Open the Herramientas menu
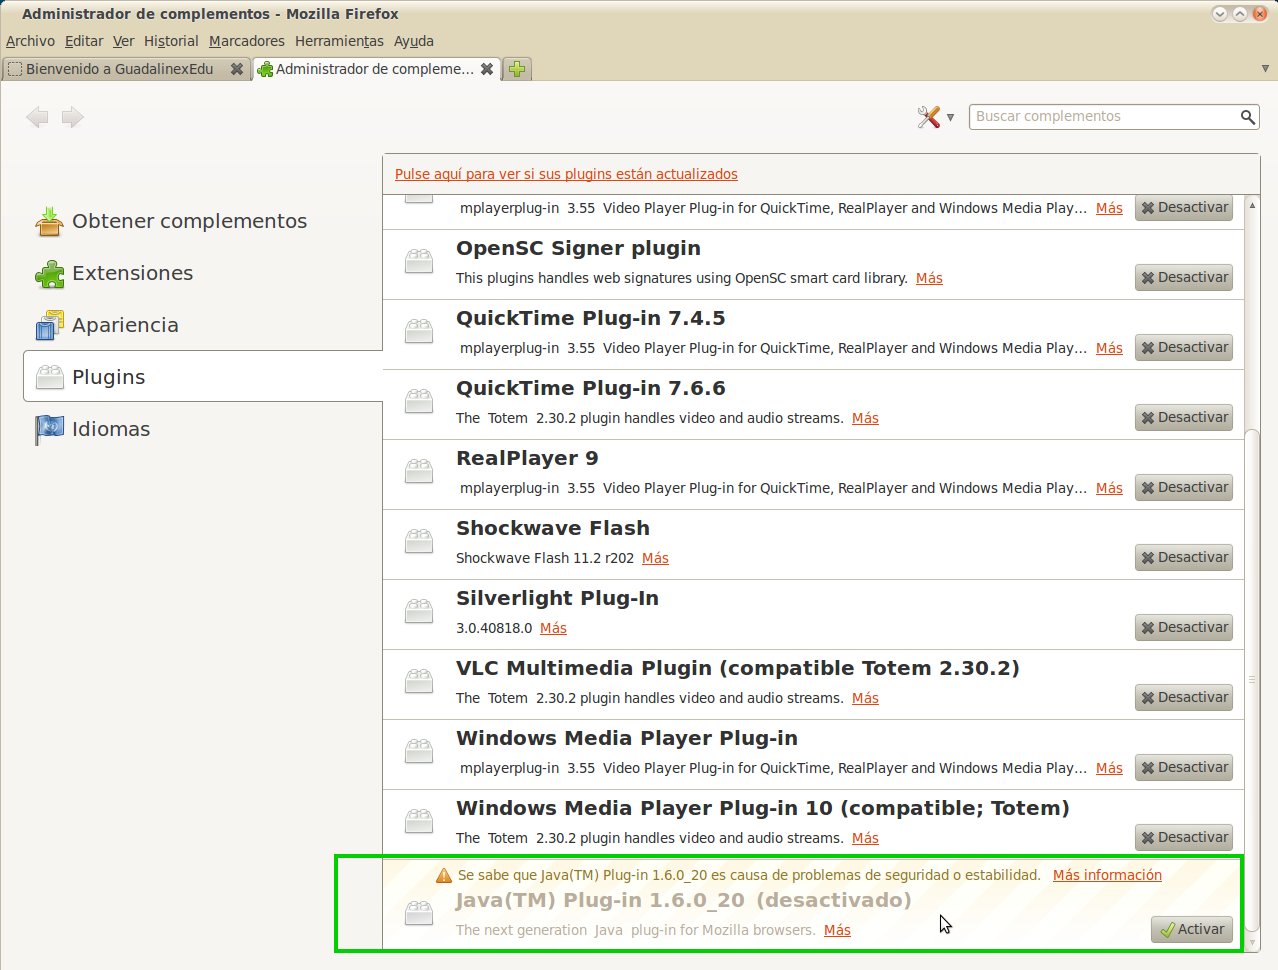 [339, 41]
